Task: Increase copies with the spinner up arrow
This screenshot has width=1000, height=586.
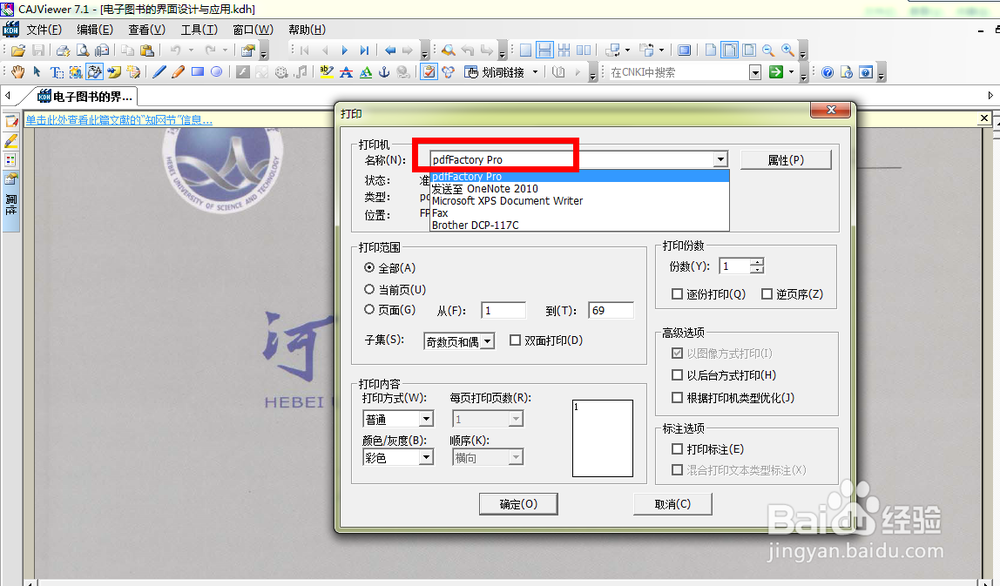Action: pyautogui.click(x=757, y=262)
